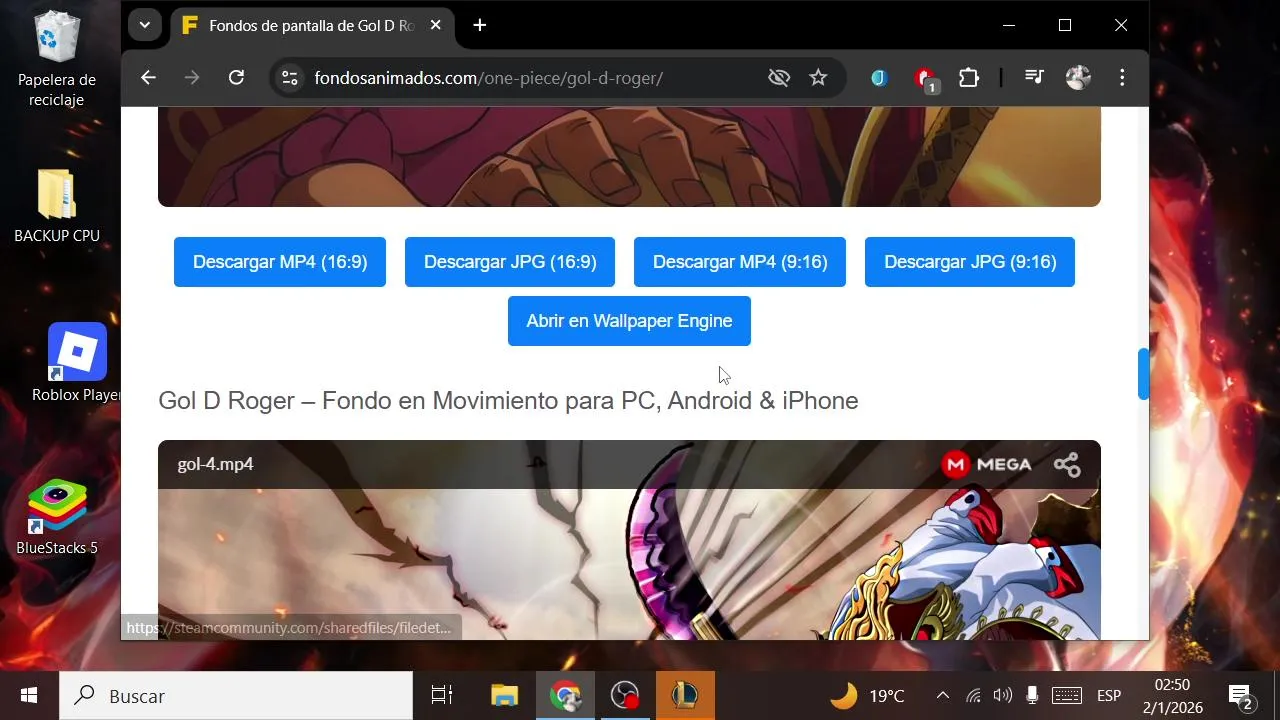
Task: Open the Chrome profile avatar
Action: 1078,78
